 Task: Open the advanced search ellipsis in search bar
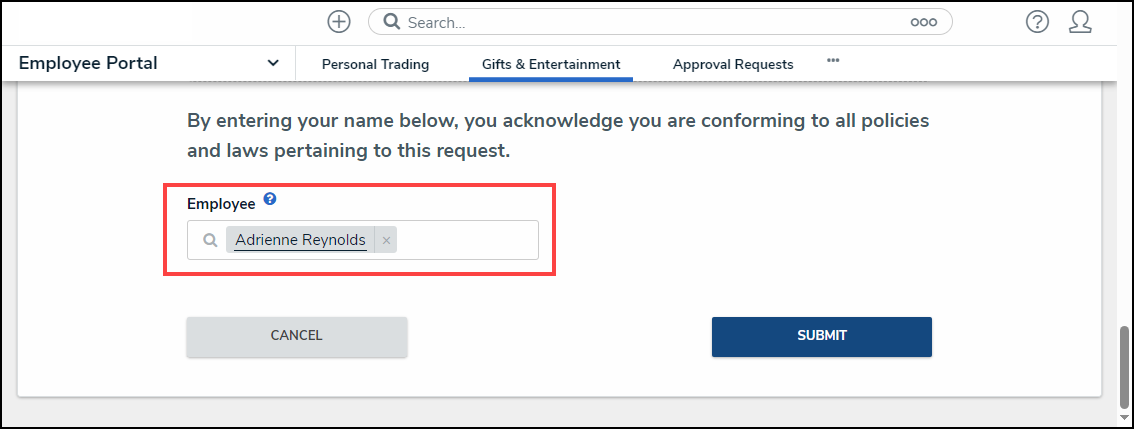pos(923,22)
